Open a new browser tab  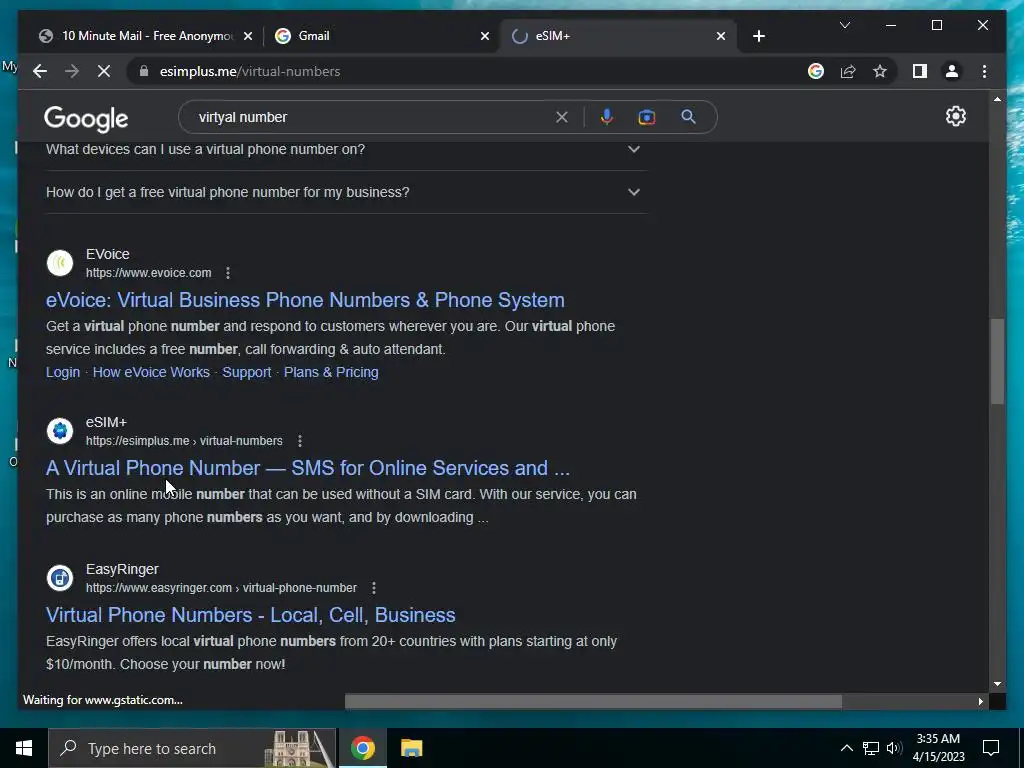758,36
